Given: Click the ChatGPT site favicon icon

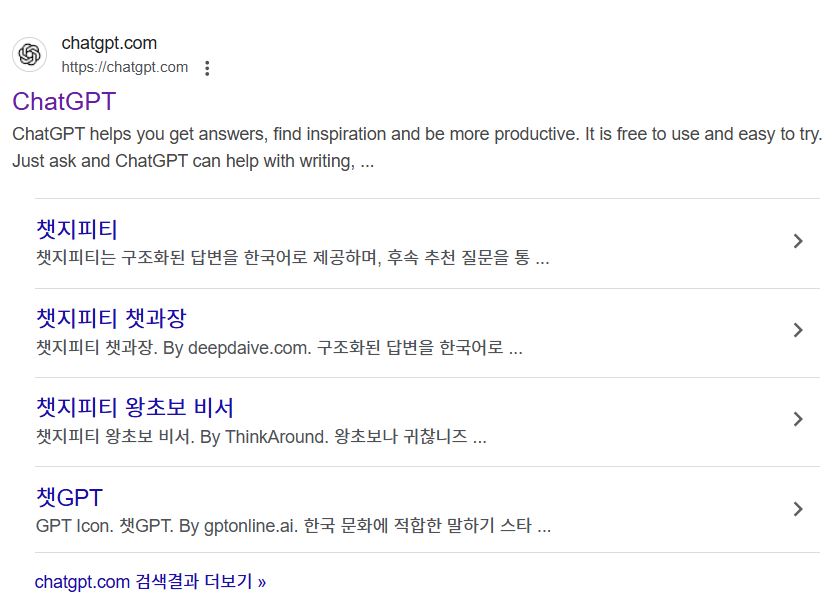Looking at the screenshot, I should coord(28,54).
